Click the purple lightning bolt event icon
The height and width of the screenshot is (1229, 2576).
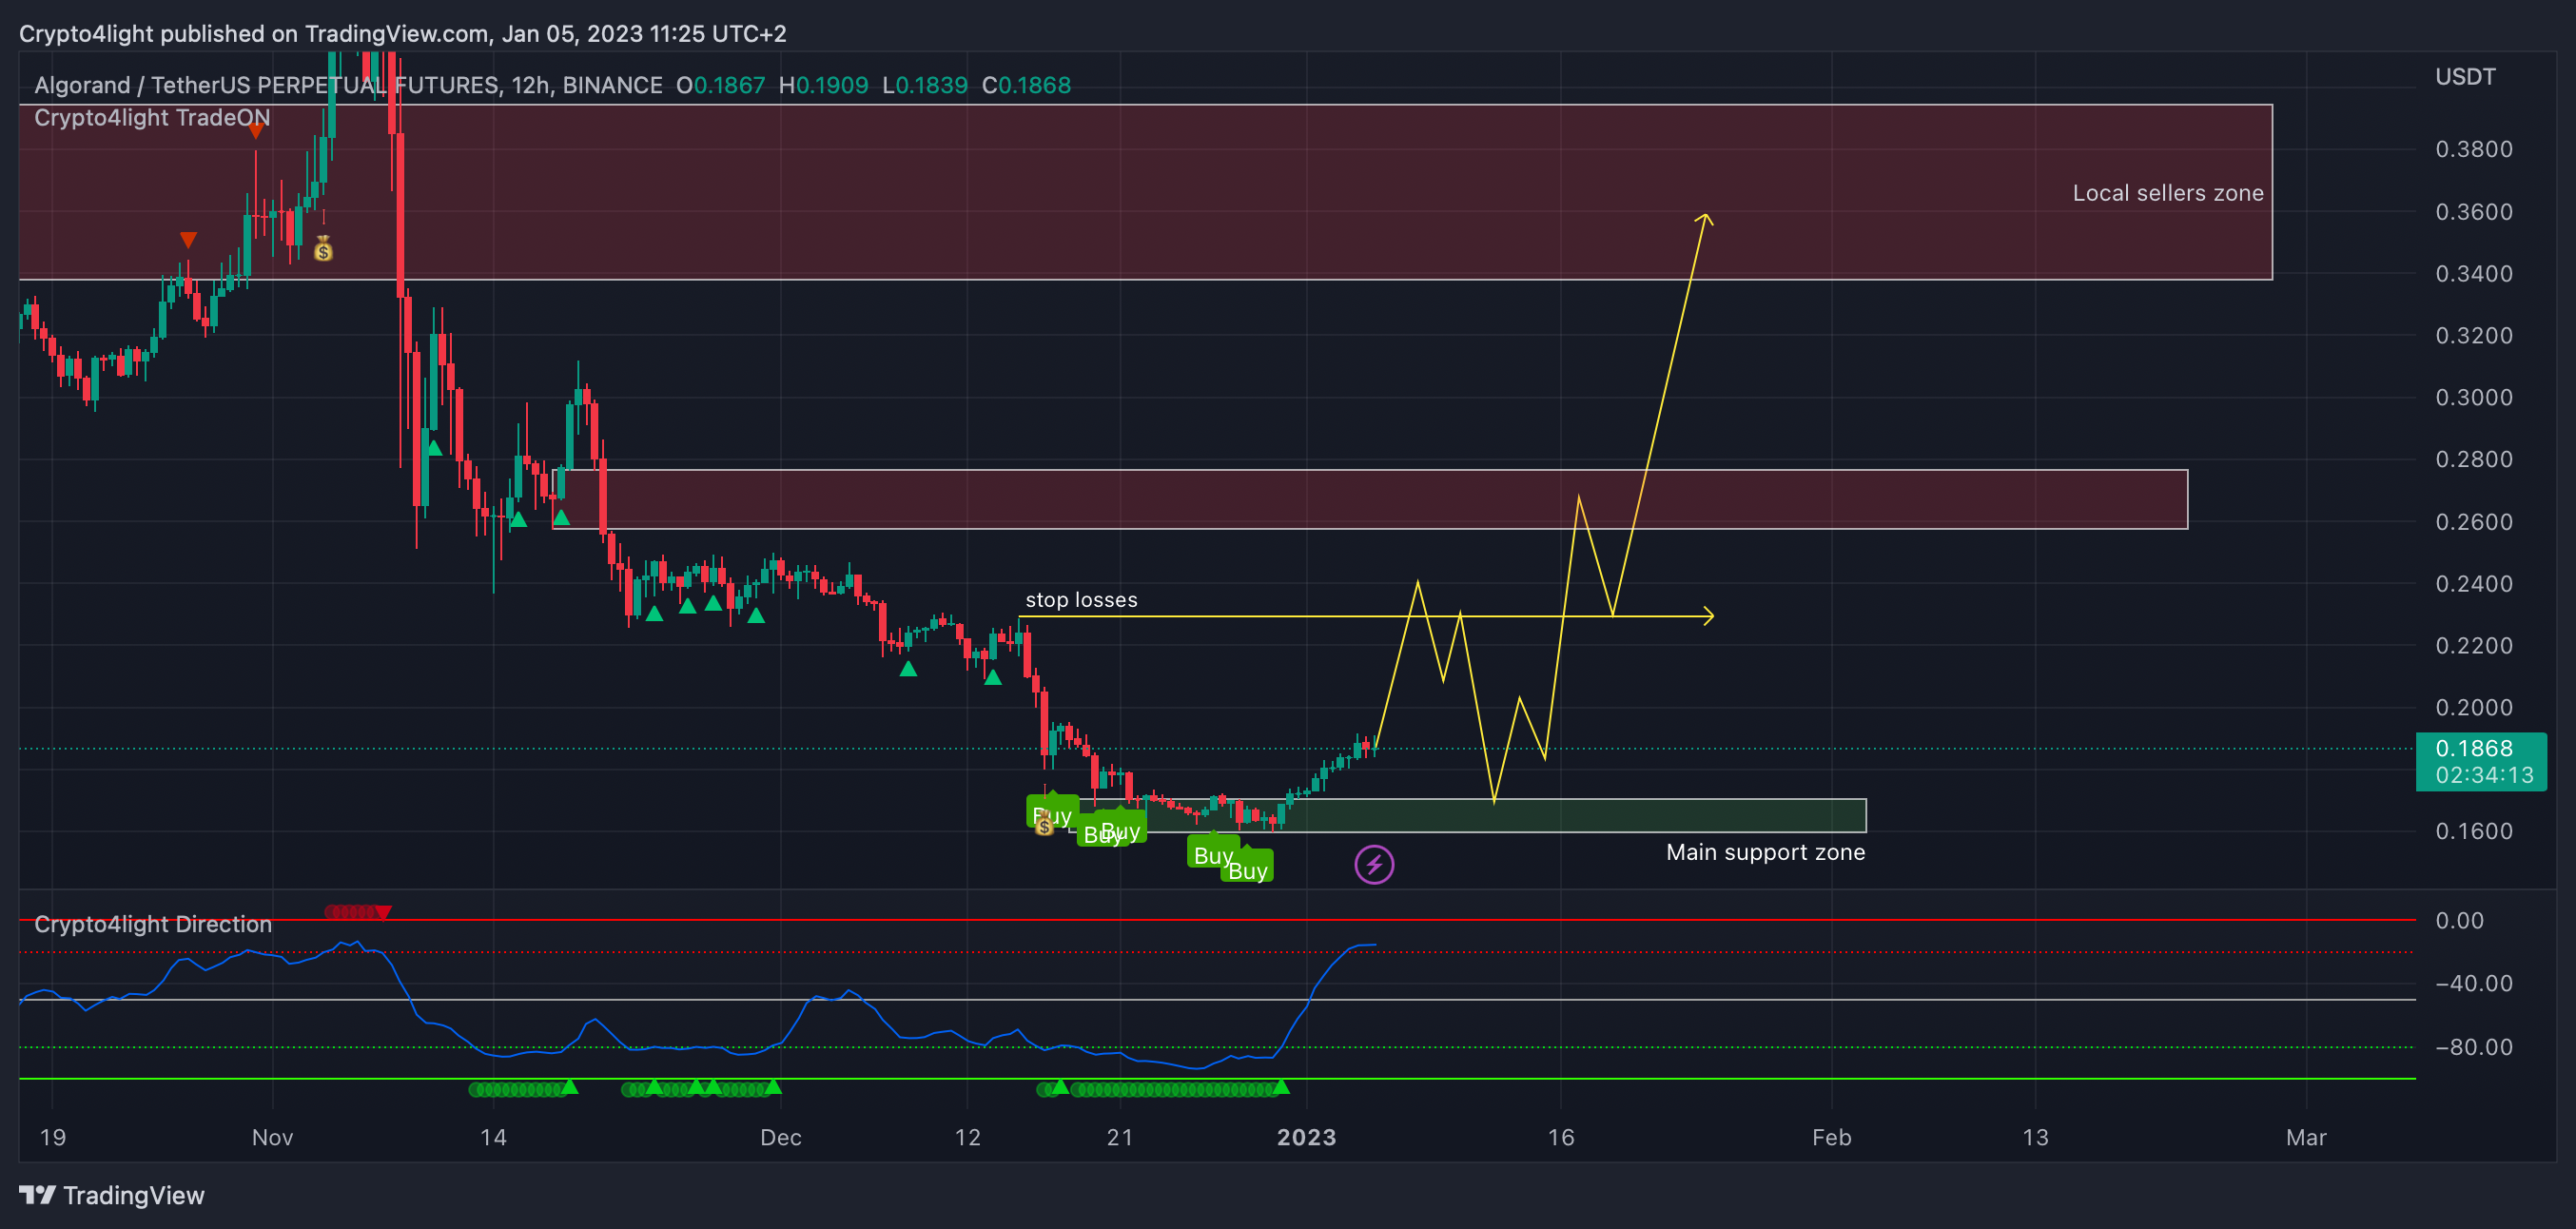(1374, 865)
